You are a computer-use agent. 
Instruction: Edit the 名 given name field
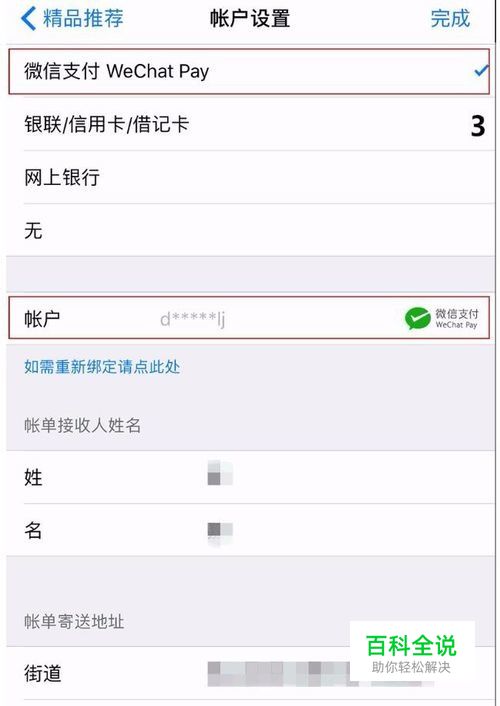coord(250,530)
